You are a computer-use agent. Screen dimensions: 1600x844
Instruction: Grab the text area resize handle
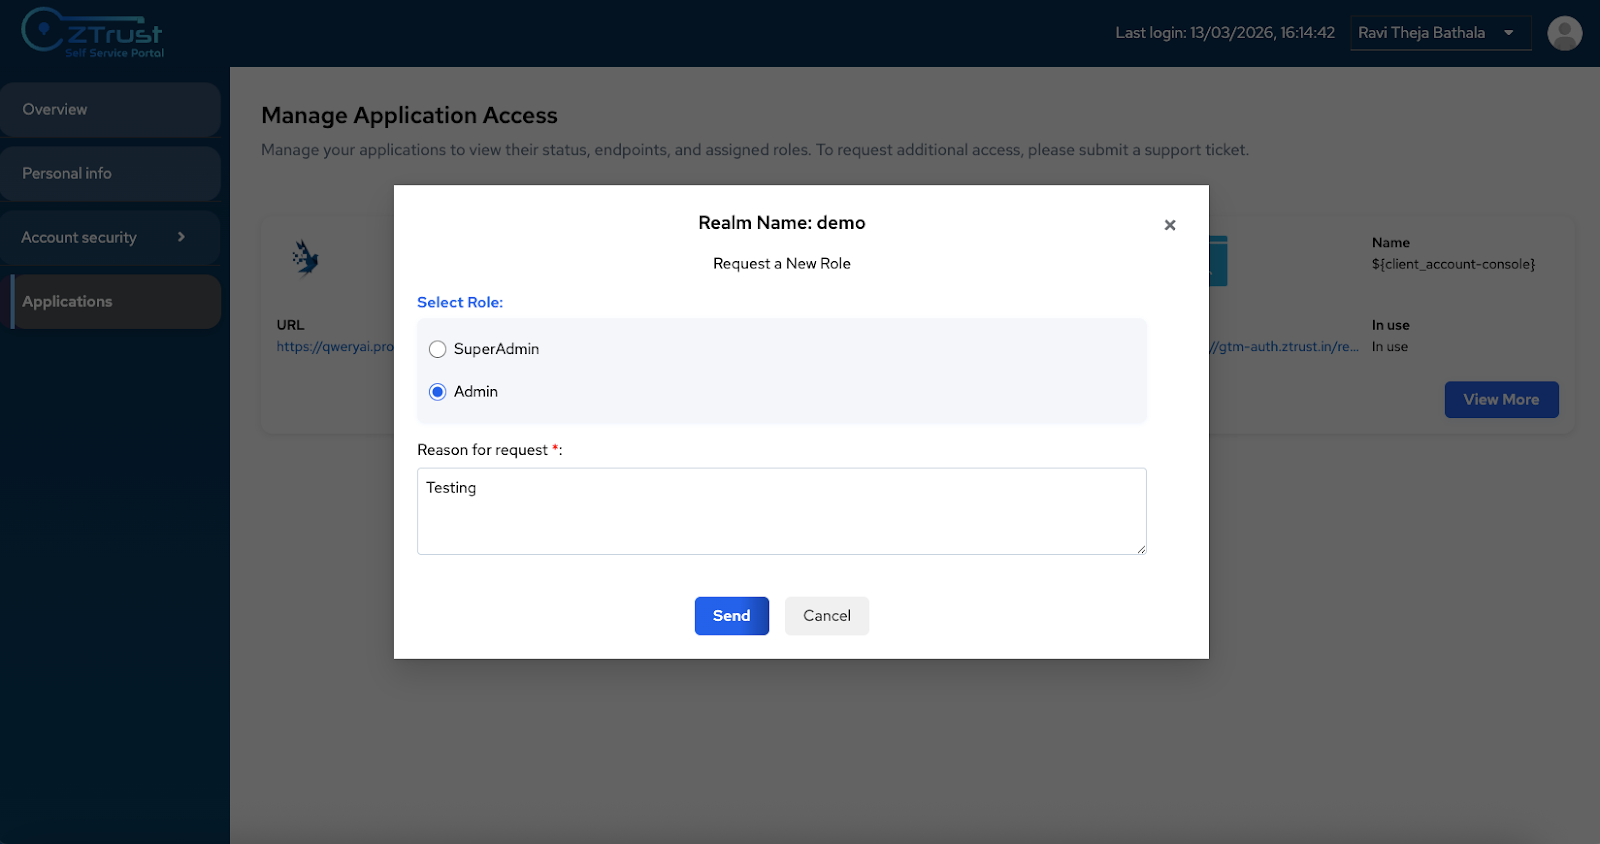tap(1141, 549)
